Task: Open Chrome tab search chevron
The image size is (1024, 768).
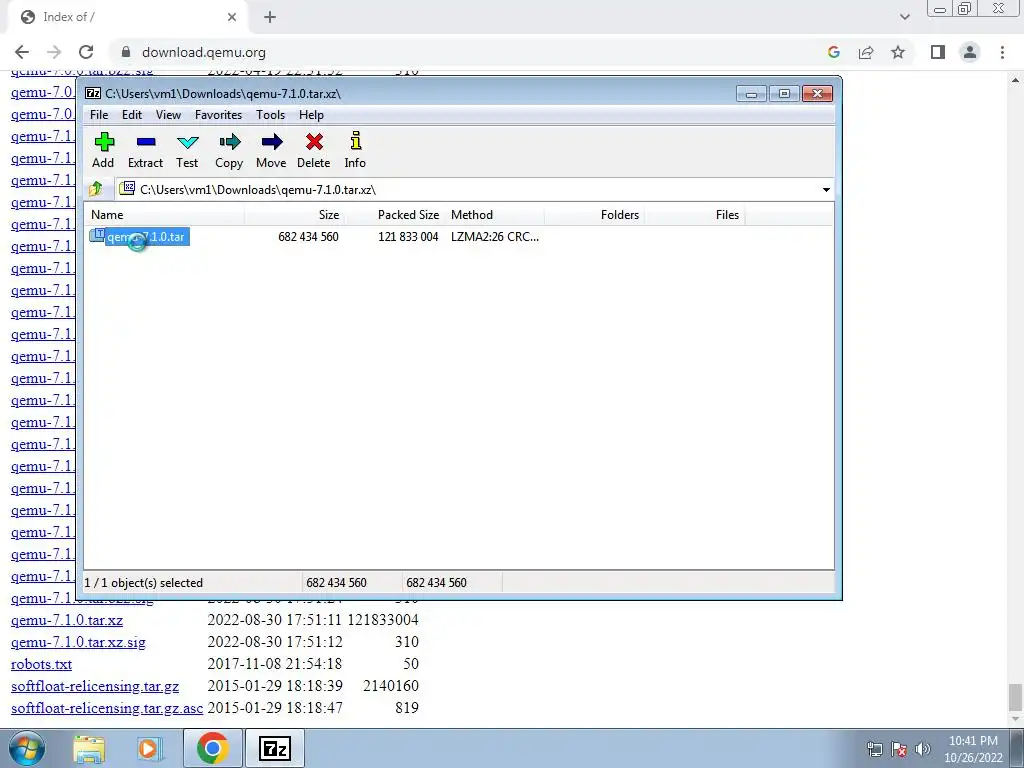Action: pyautogui.click(x=904, y=17)
